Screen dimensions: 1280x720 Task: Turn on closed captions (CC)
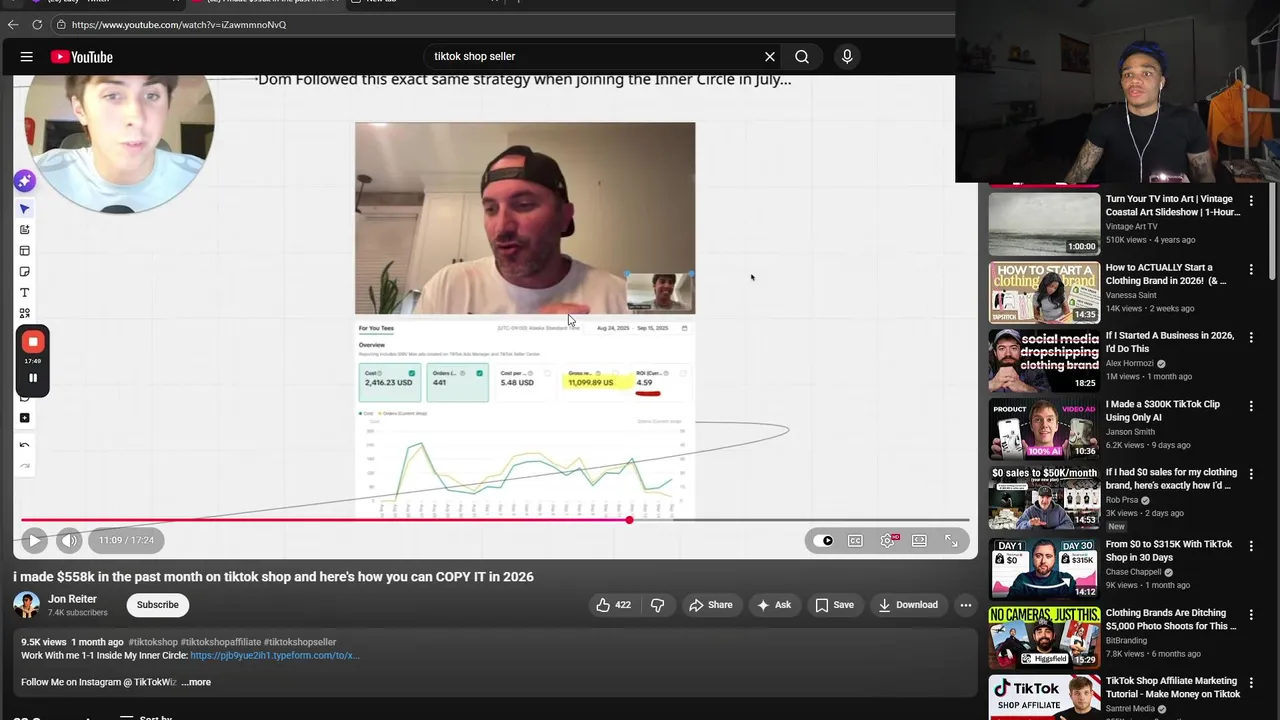[855, 541]
